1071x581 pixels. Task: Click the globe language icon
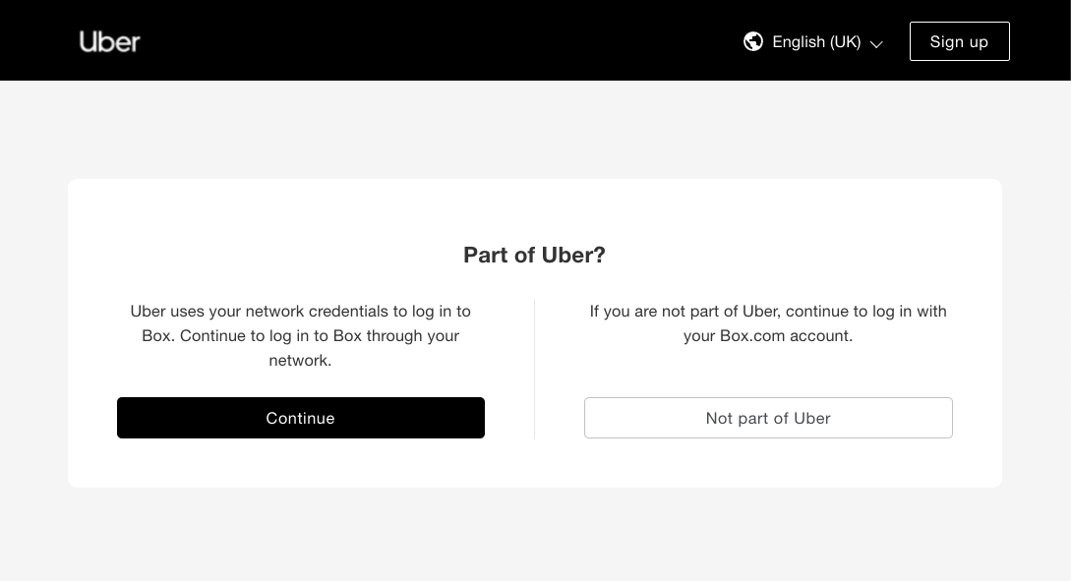pos(753,41)
